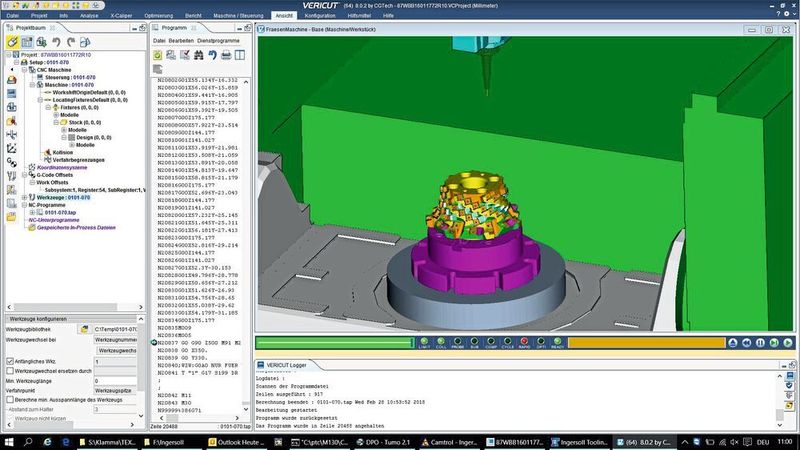Click the G-code icon in left sidebar
The height and width of the screenshot is (450, 800).
click(12, 162)
